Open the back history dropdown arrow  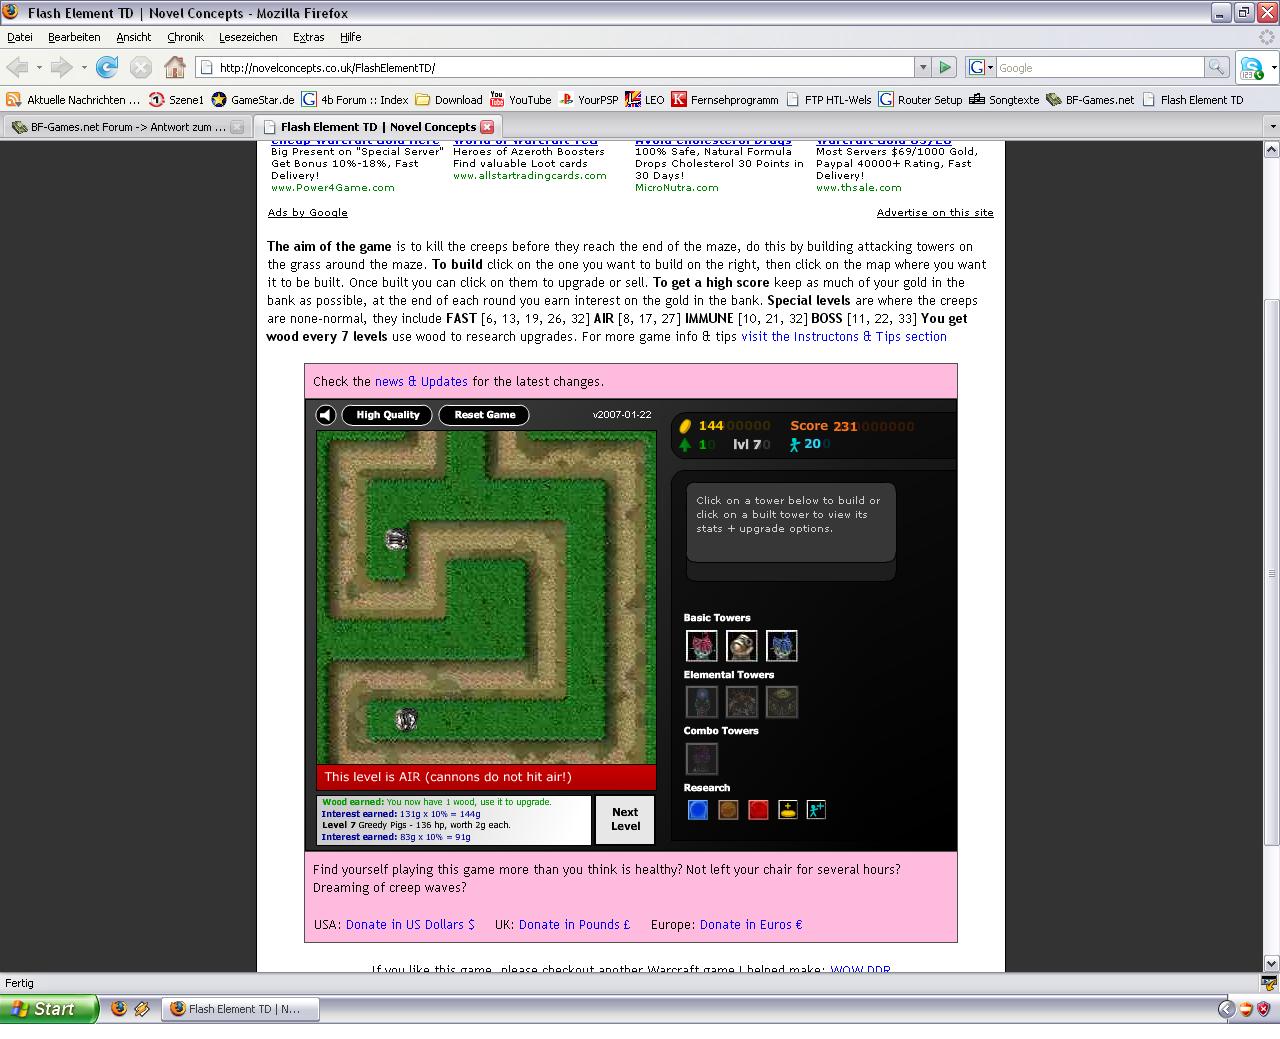tap(39, 68)
